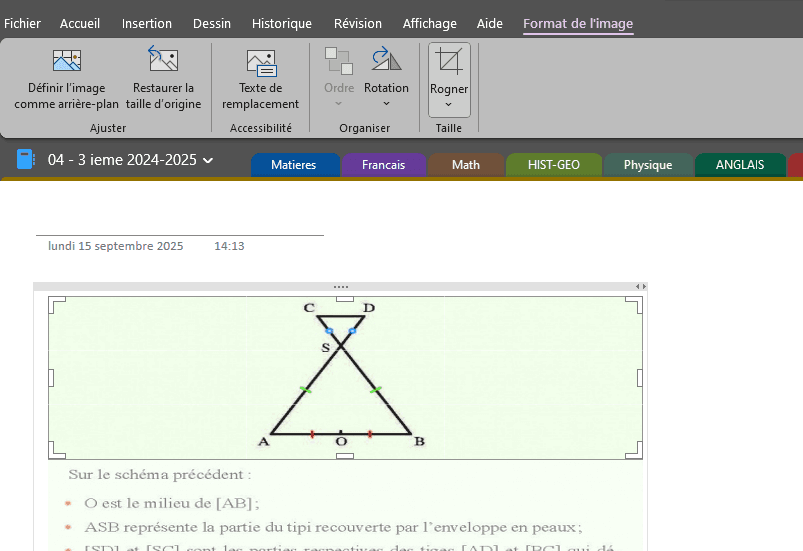The height and width of the screenshot is (551, 803).
Task: Expand the Rogner dropdown arrow
Action: click(x=449, y=104)
